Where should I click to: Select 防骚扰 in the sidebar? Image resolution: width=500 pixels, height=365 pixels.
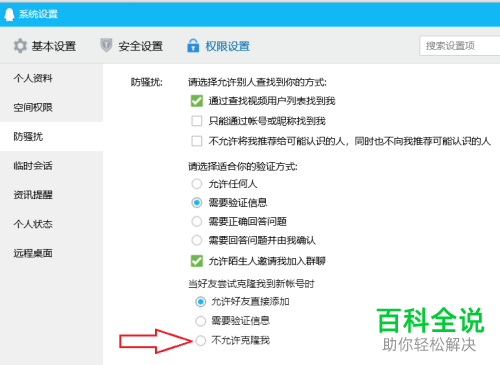[x=52, y=136]
